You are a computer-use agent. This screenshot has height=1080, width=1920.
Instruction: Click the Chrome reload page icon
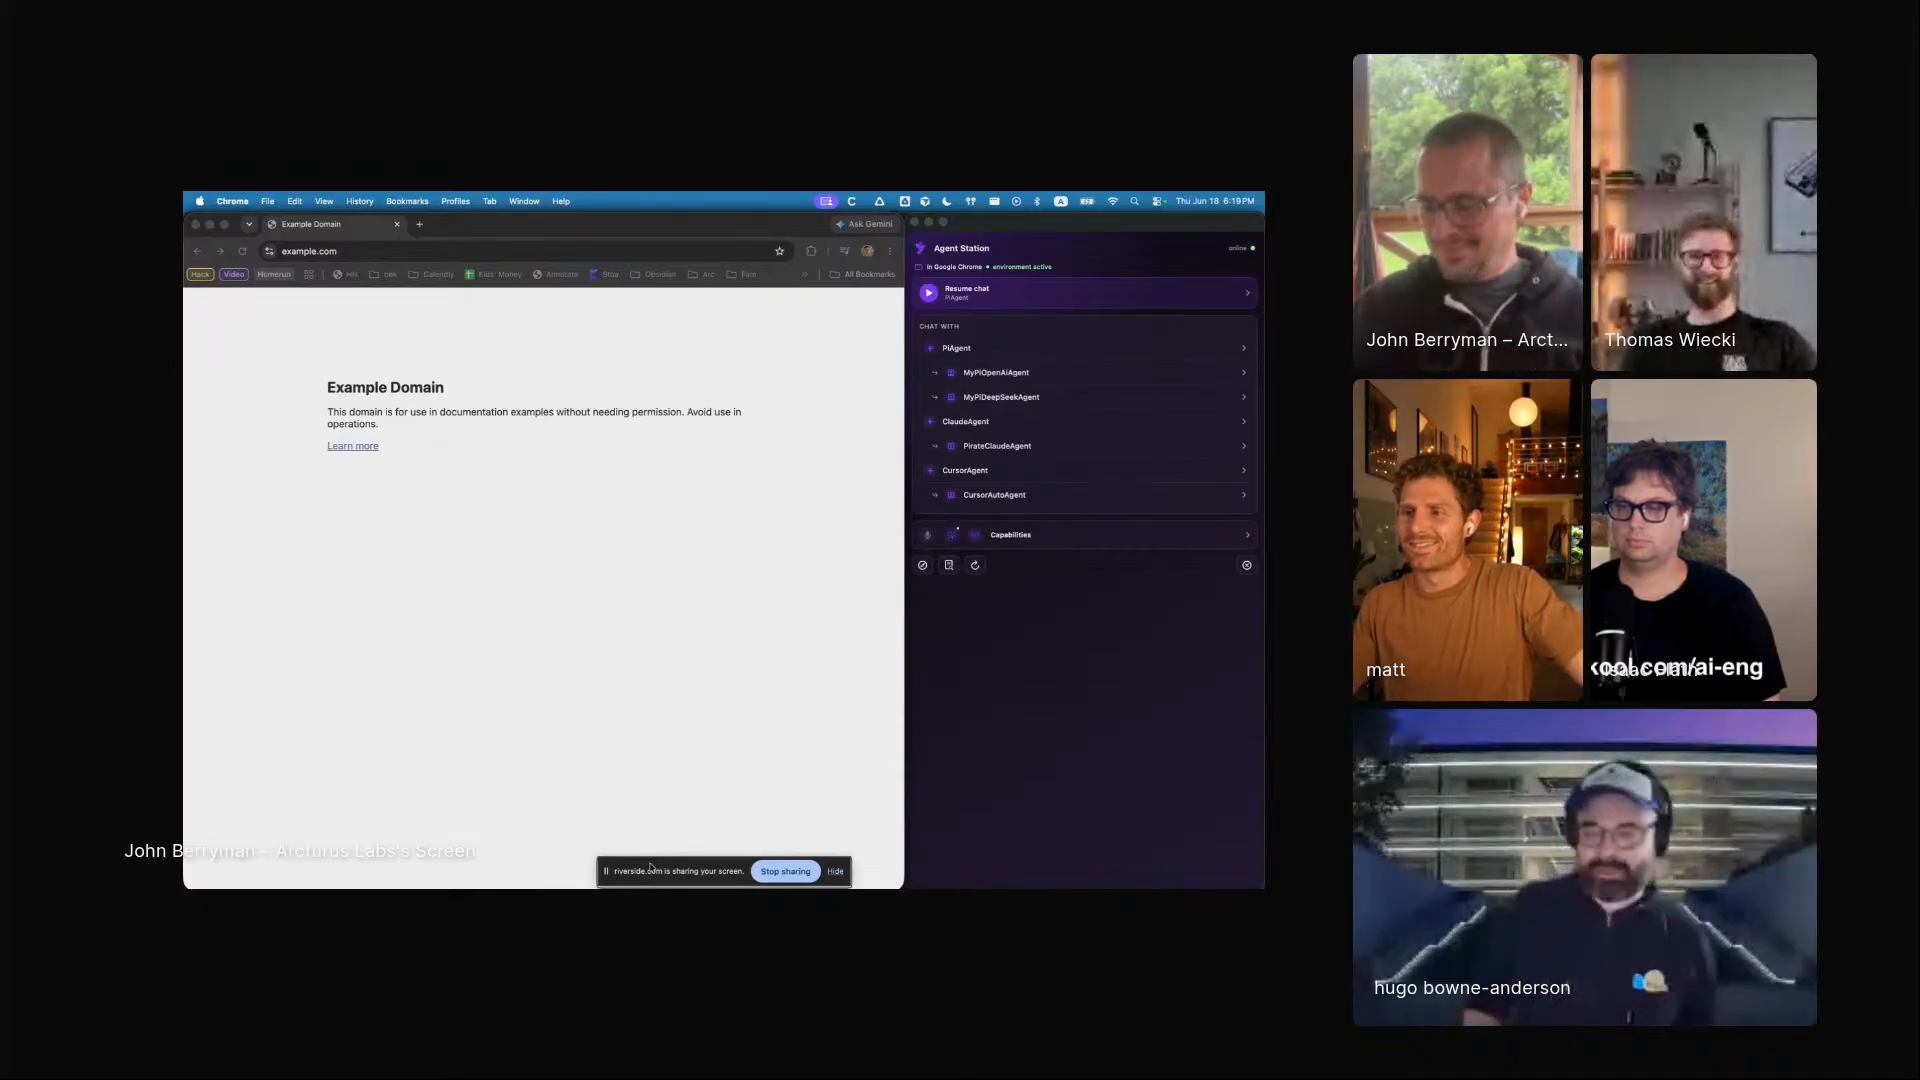(x=242, y=251)
